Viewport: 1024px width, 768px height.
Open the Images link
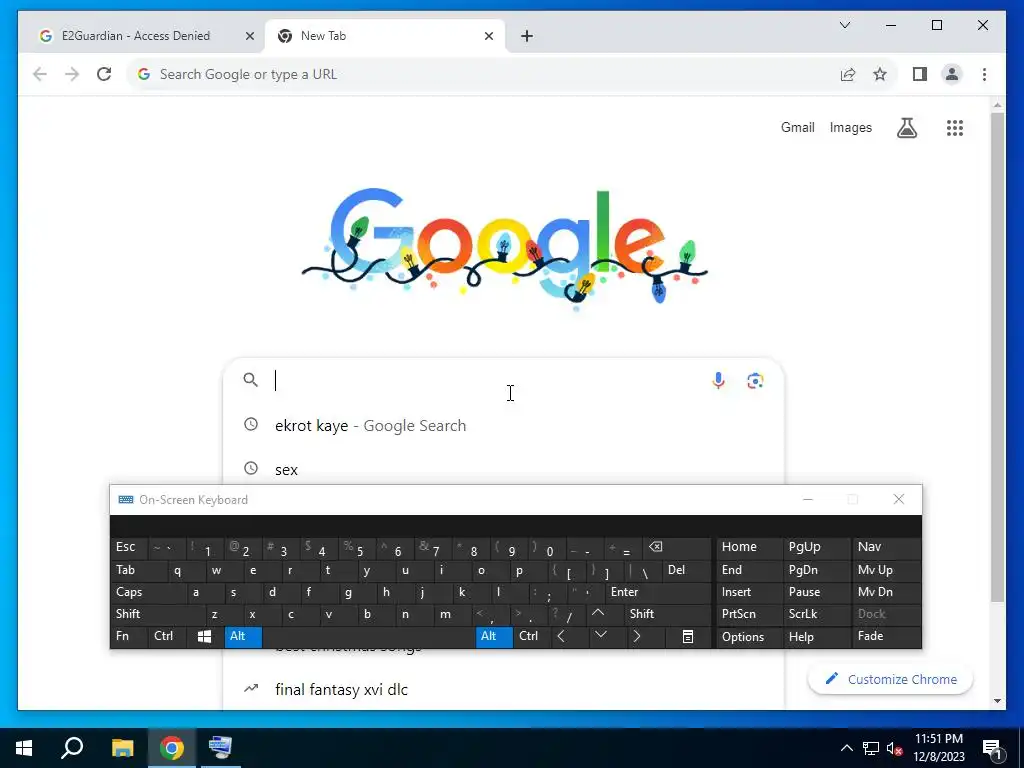850,128
